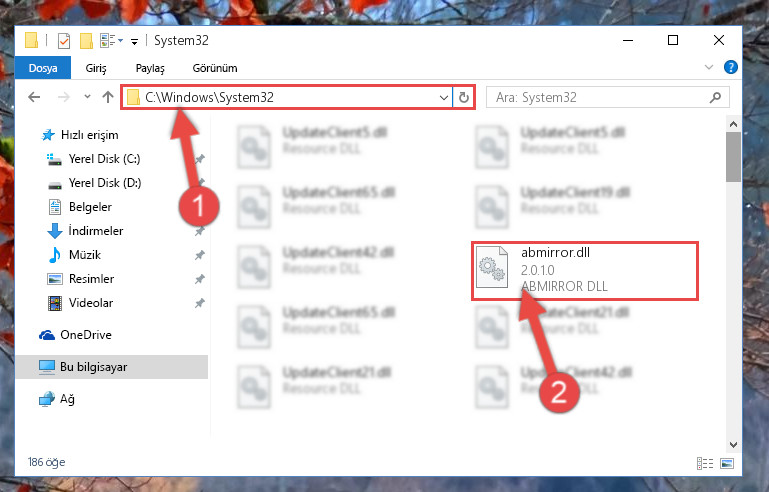The image size is (769, 492).
Task: Select the abmirror.dll file
Action: click(x=585, y=270)
